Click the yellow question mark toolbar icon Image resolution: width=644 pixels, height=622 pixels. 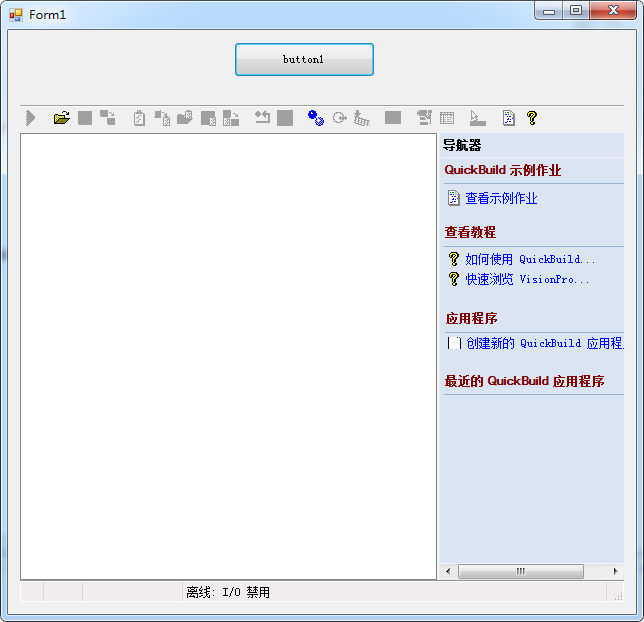point(532,118)
